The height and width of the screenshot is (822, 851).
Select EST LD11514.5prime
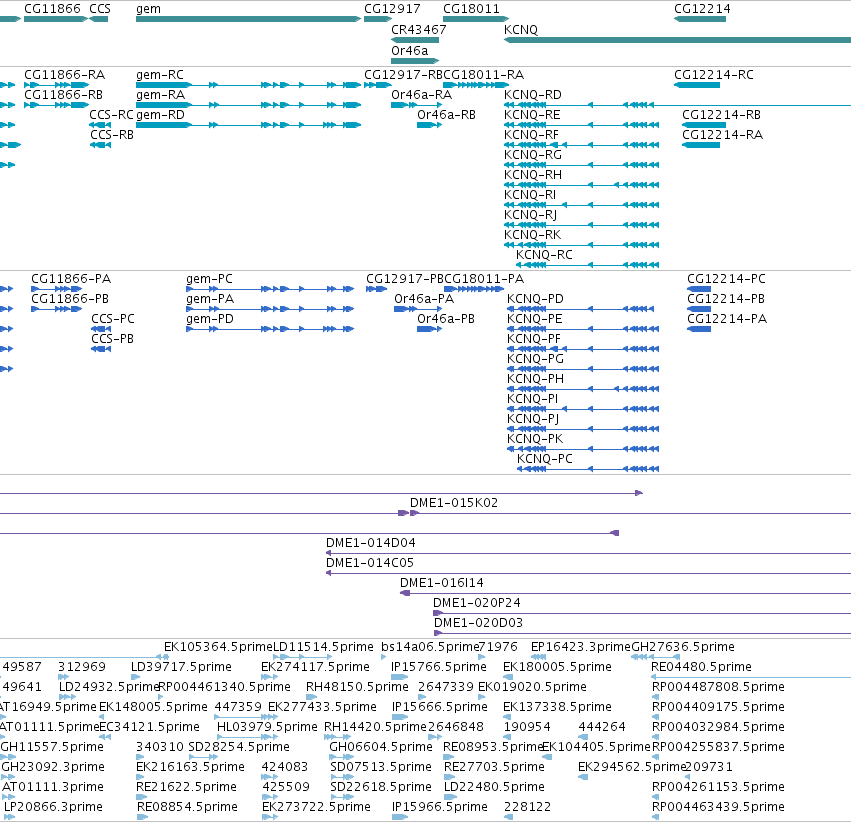(x=302, y=657)
